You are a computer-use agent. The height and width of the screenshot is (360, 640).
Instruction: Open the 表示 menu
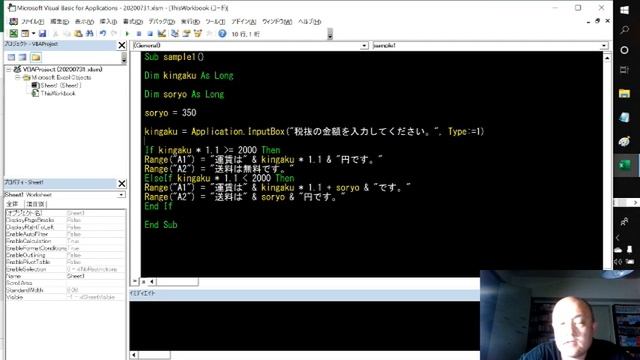pos(84,22)
